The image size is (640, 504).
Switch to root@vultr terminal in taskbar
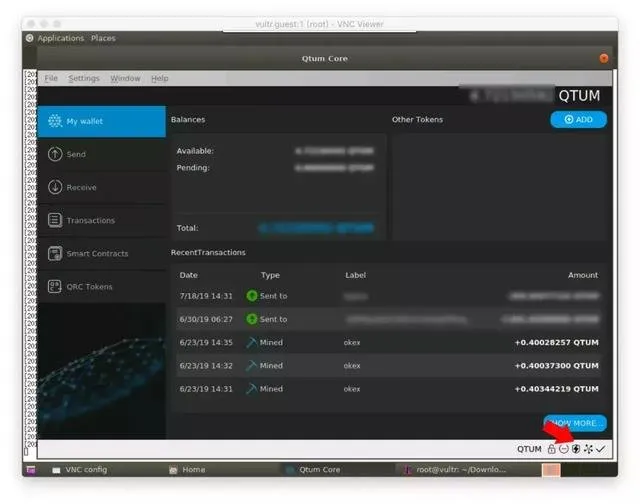point(455,469)
